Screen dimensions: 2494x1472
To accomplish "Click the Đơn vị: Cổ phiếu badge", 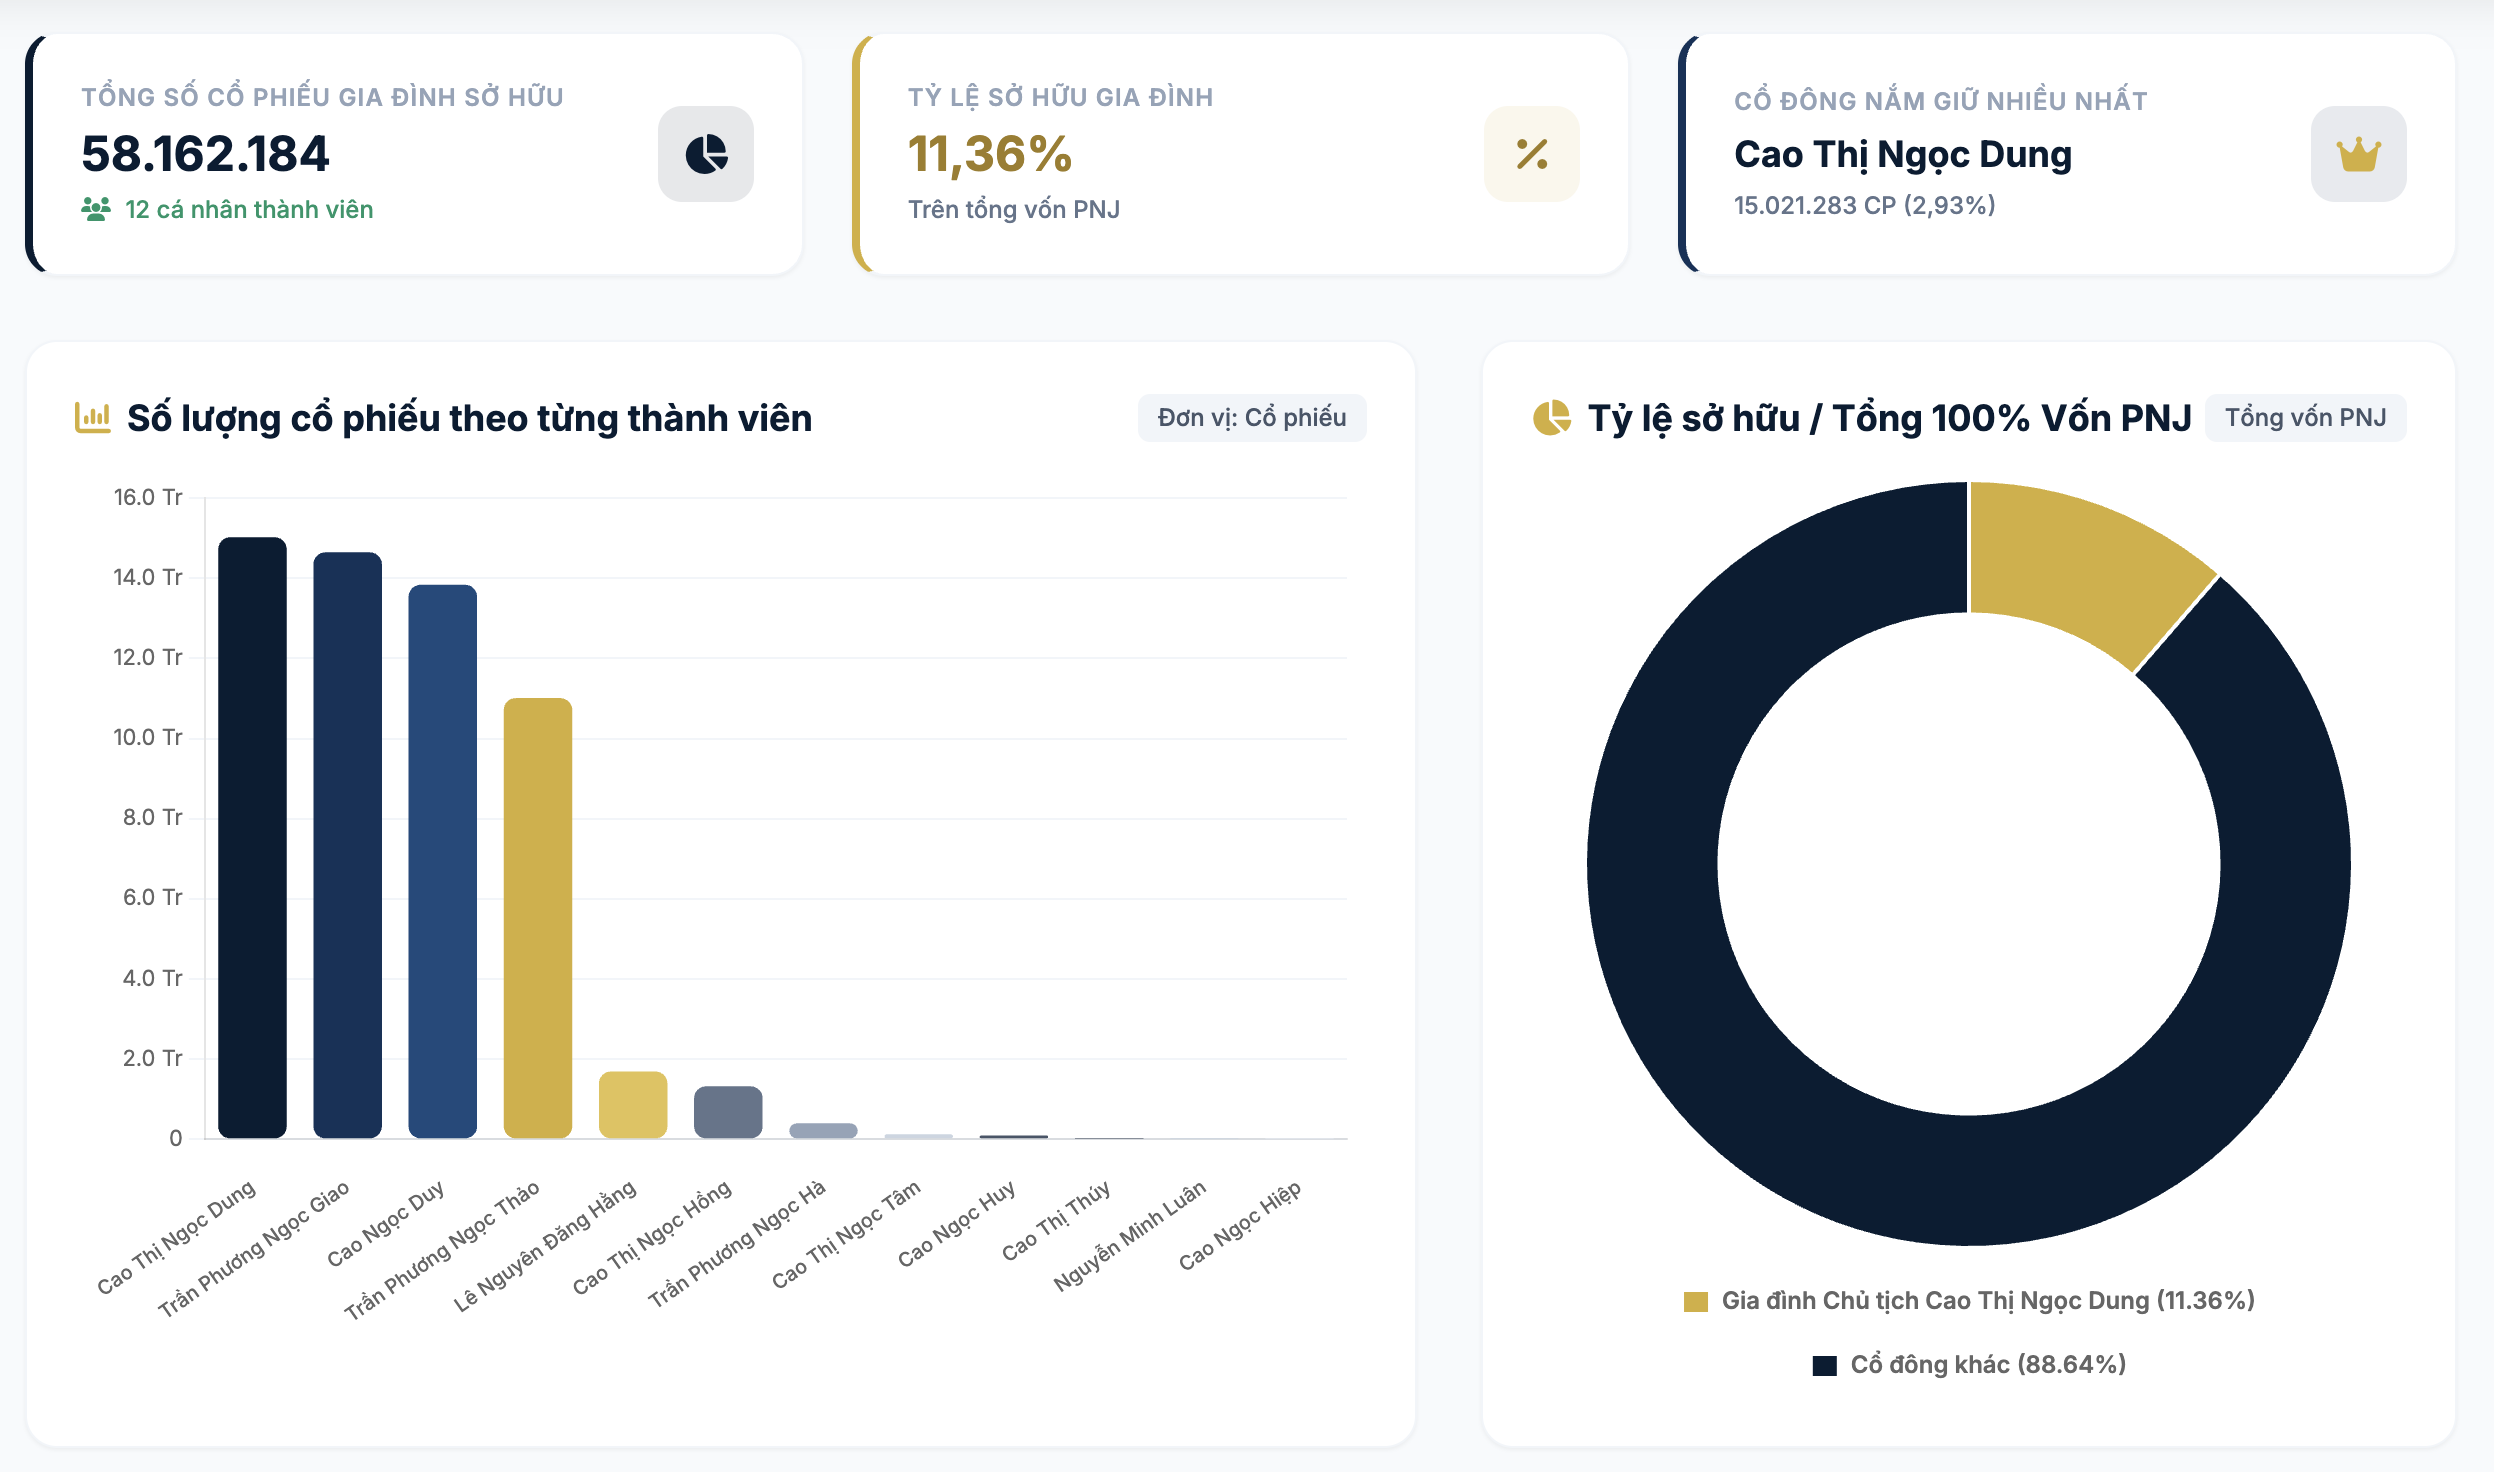I will coord(1252,417).
